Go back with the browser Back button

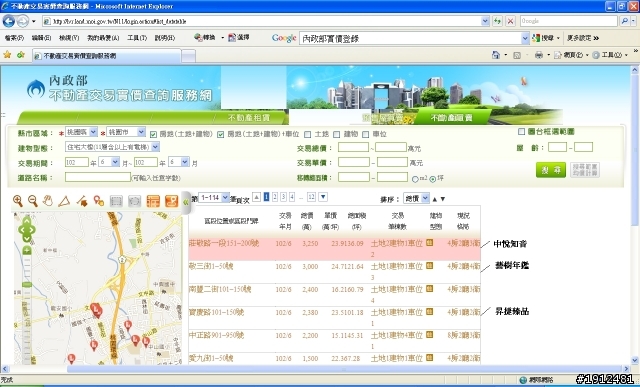[9, 21]
